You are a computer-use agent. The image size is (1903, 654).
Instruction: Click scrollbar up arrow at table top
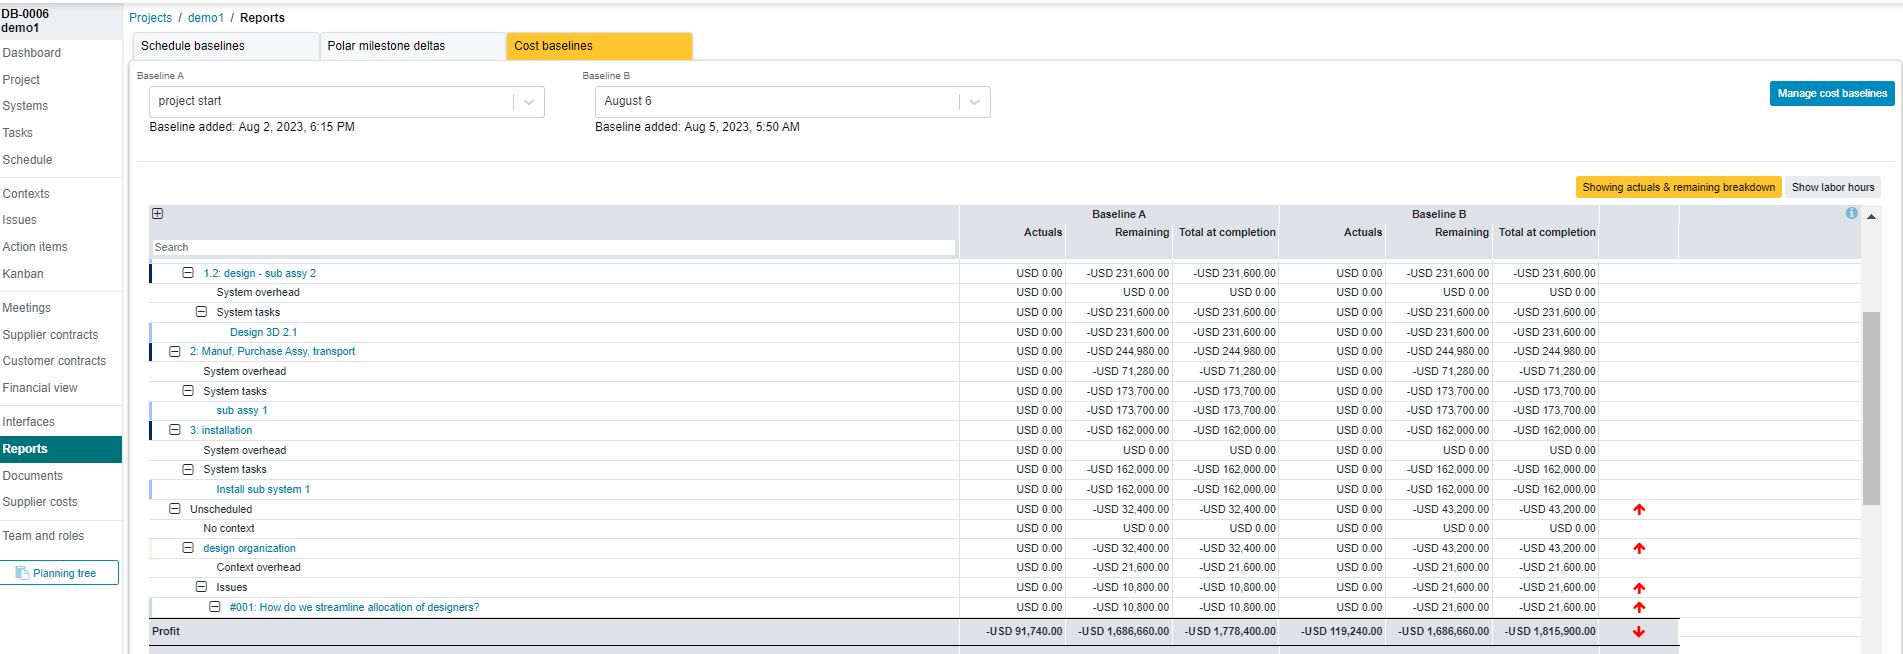[x=1871, y=216]
